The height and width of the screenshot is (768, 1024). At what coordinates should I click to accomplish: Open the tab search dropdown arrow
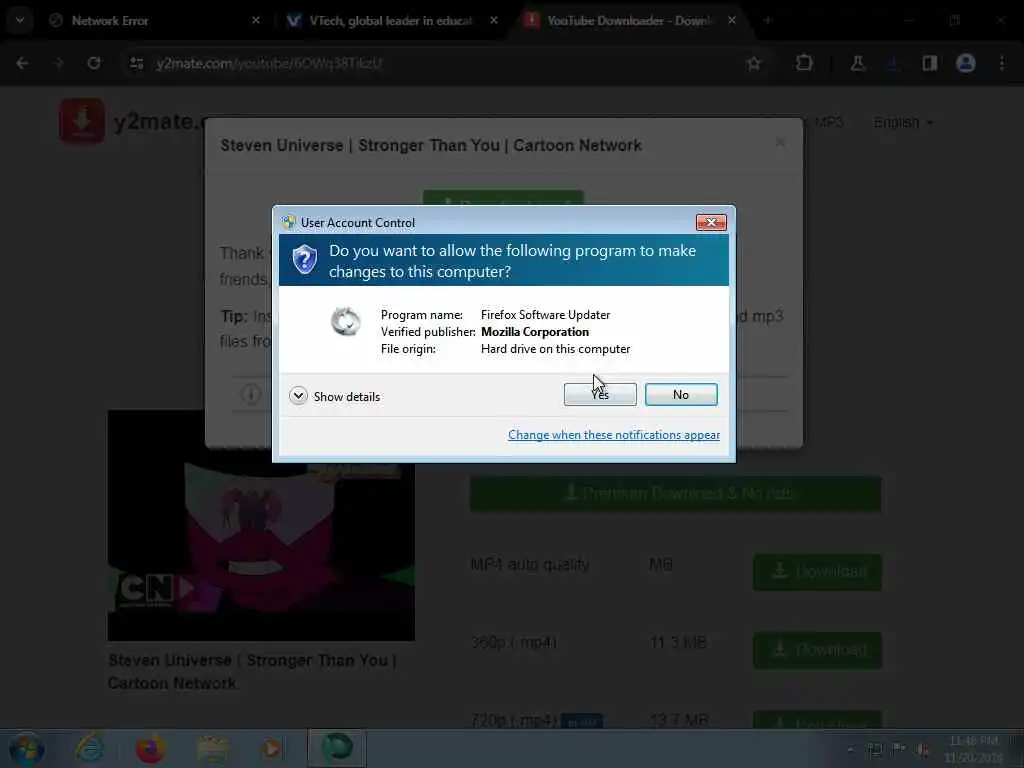click(x=20, y=20)
